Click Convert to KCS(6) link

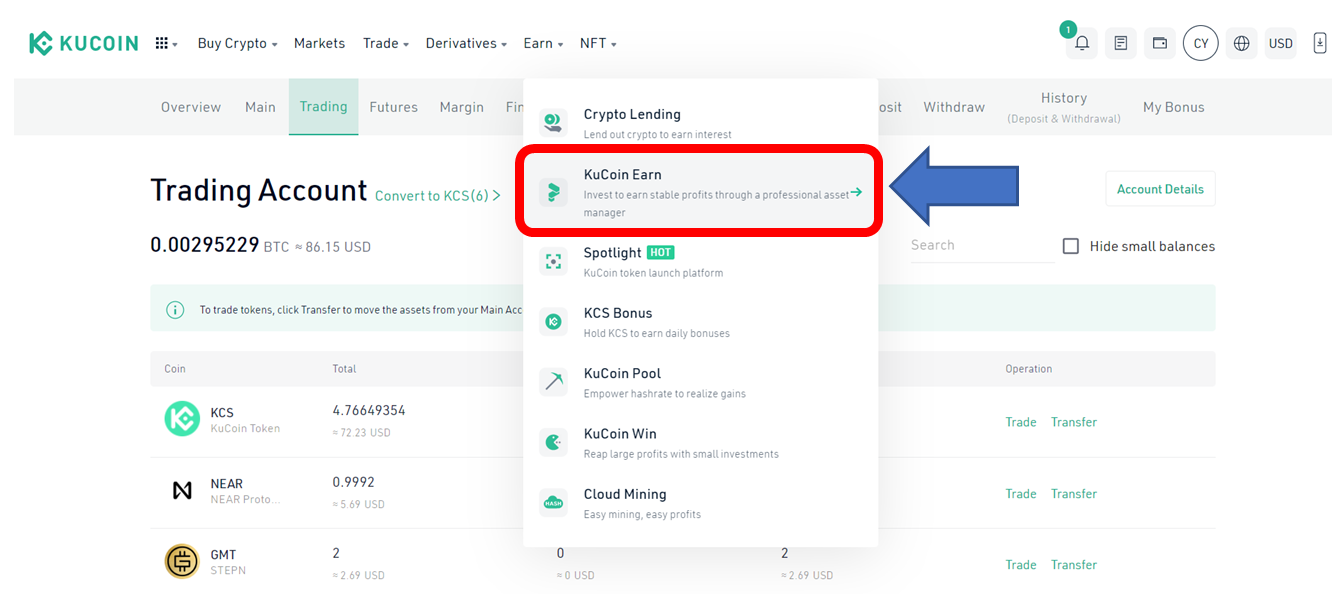438,196
